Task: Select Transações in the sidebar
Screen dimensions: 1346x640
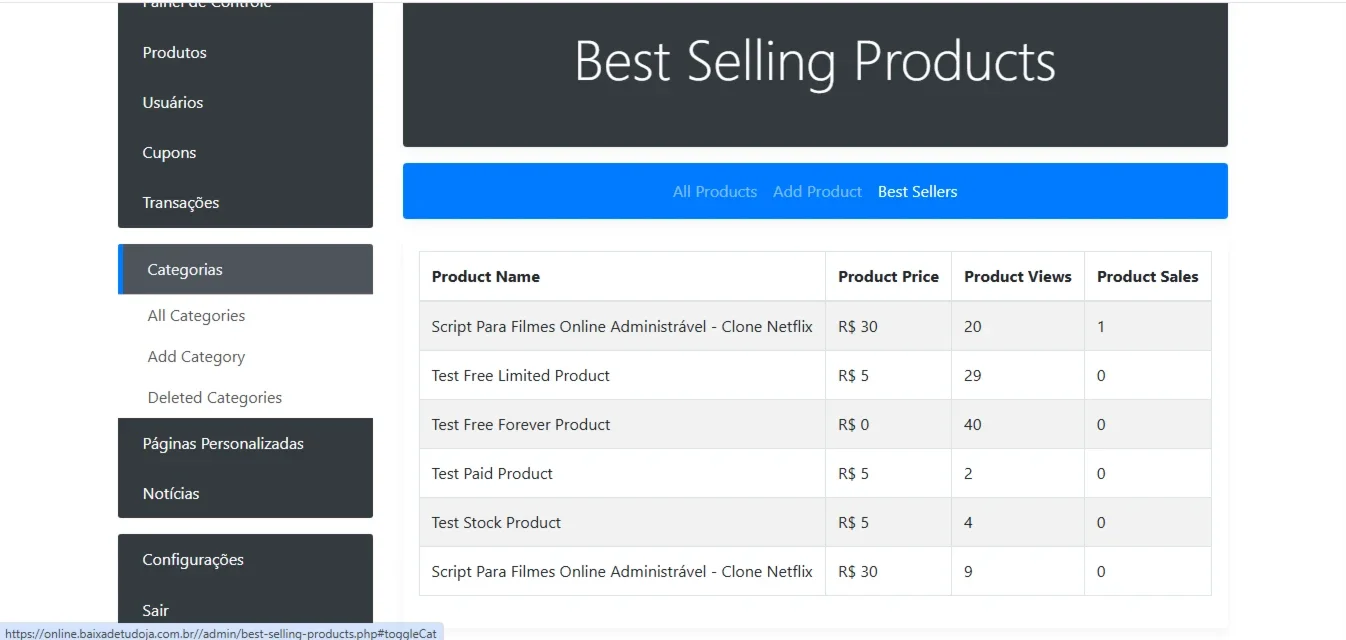Action: [x=245, y=203]
